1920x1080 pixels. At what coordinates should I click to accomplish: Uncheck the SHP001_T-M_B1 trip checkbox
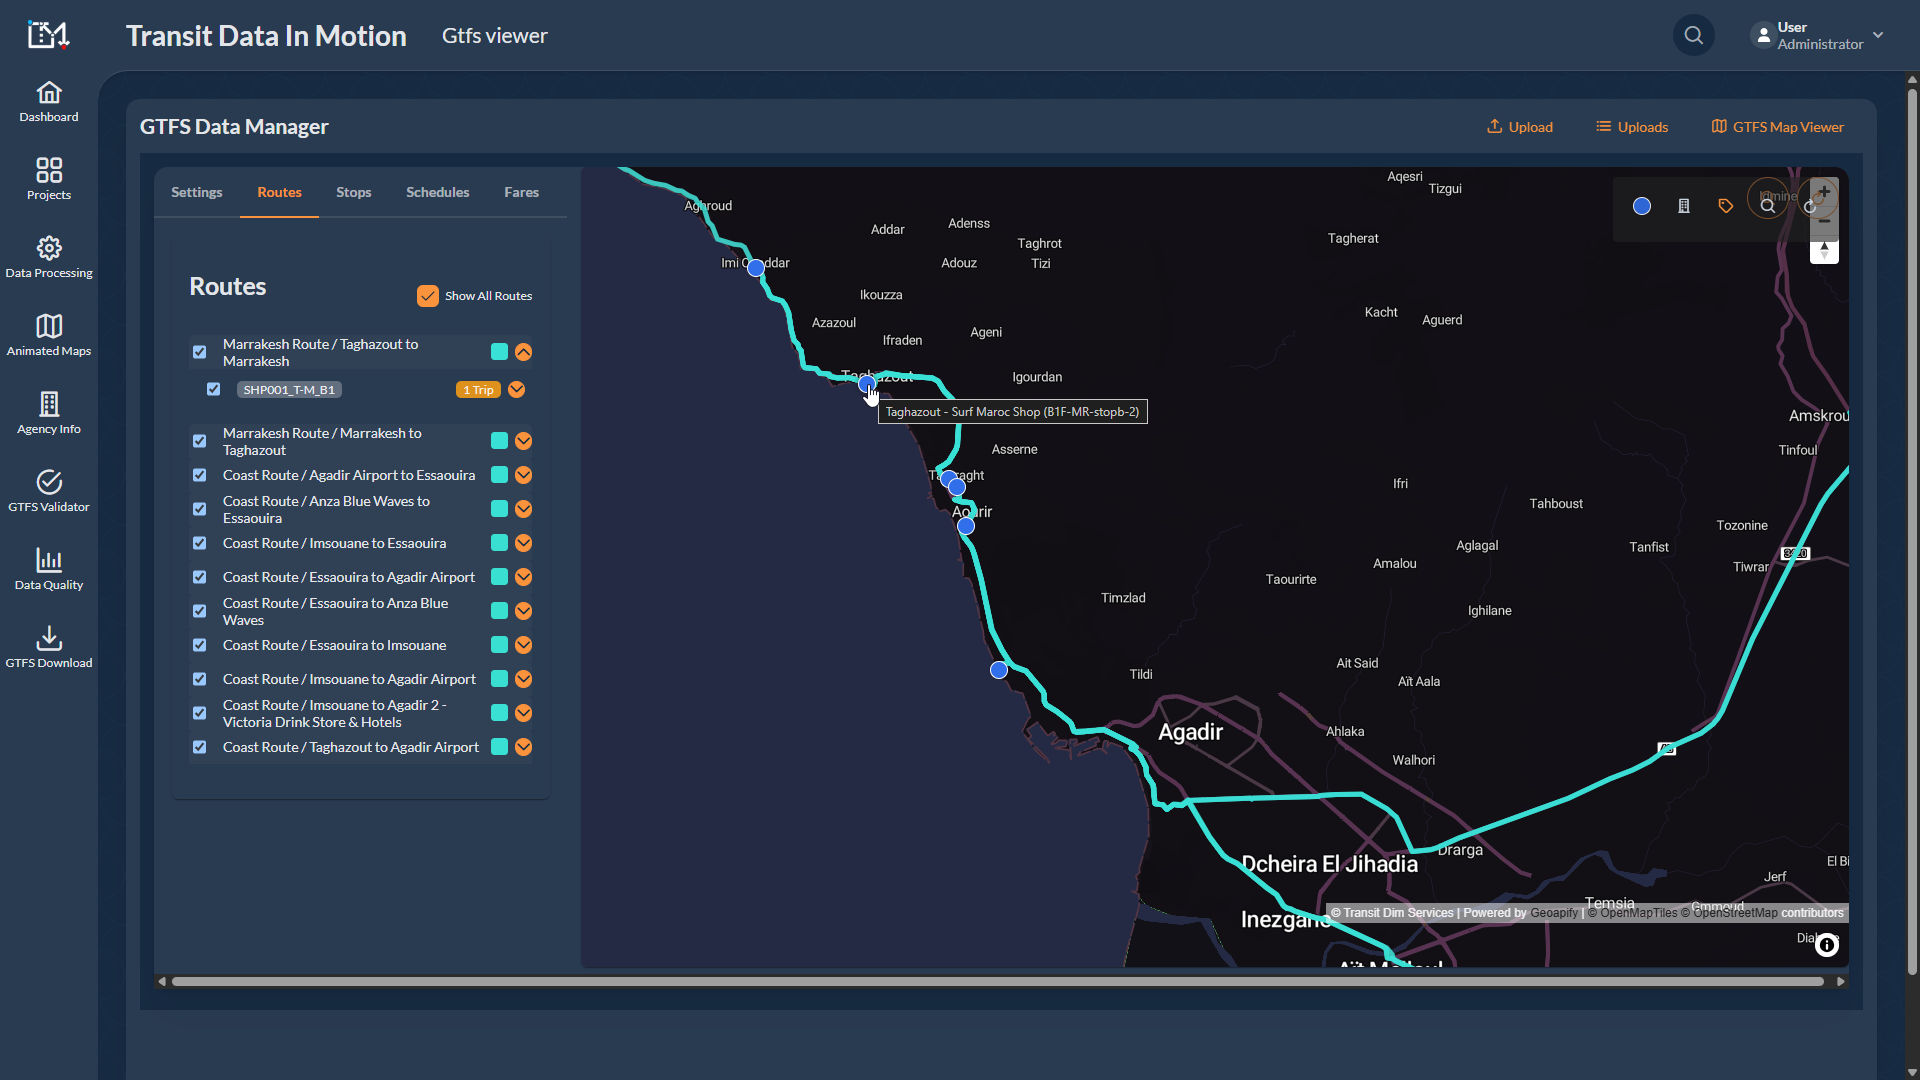point(213,389)
